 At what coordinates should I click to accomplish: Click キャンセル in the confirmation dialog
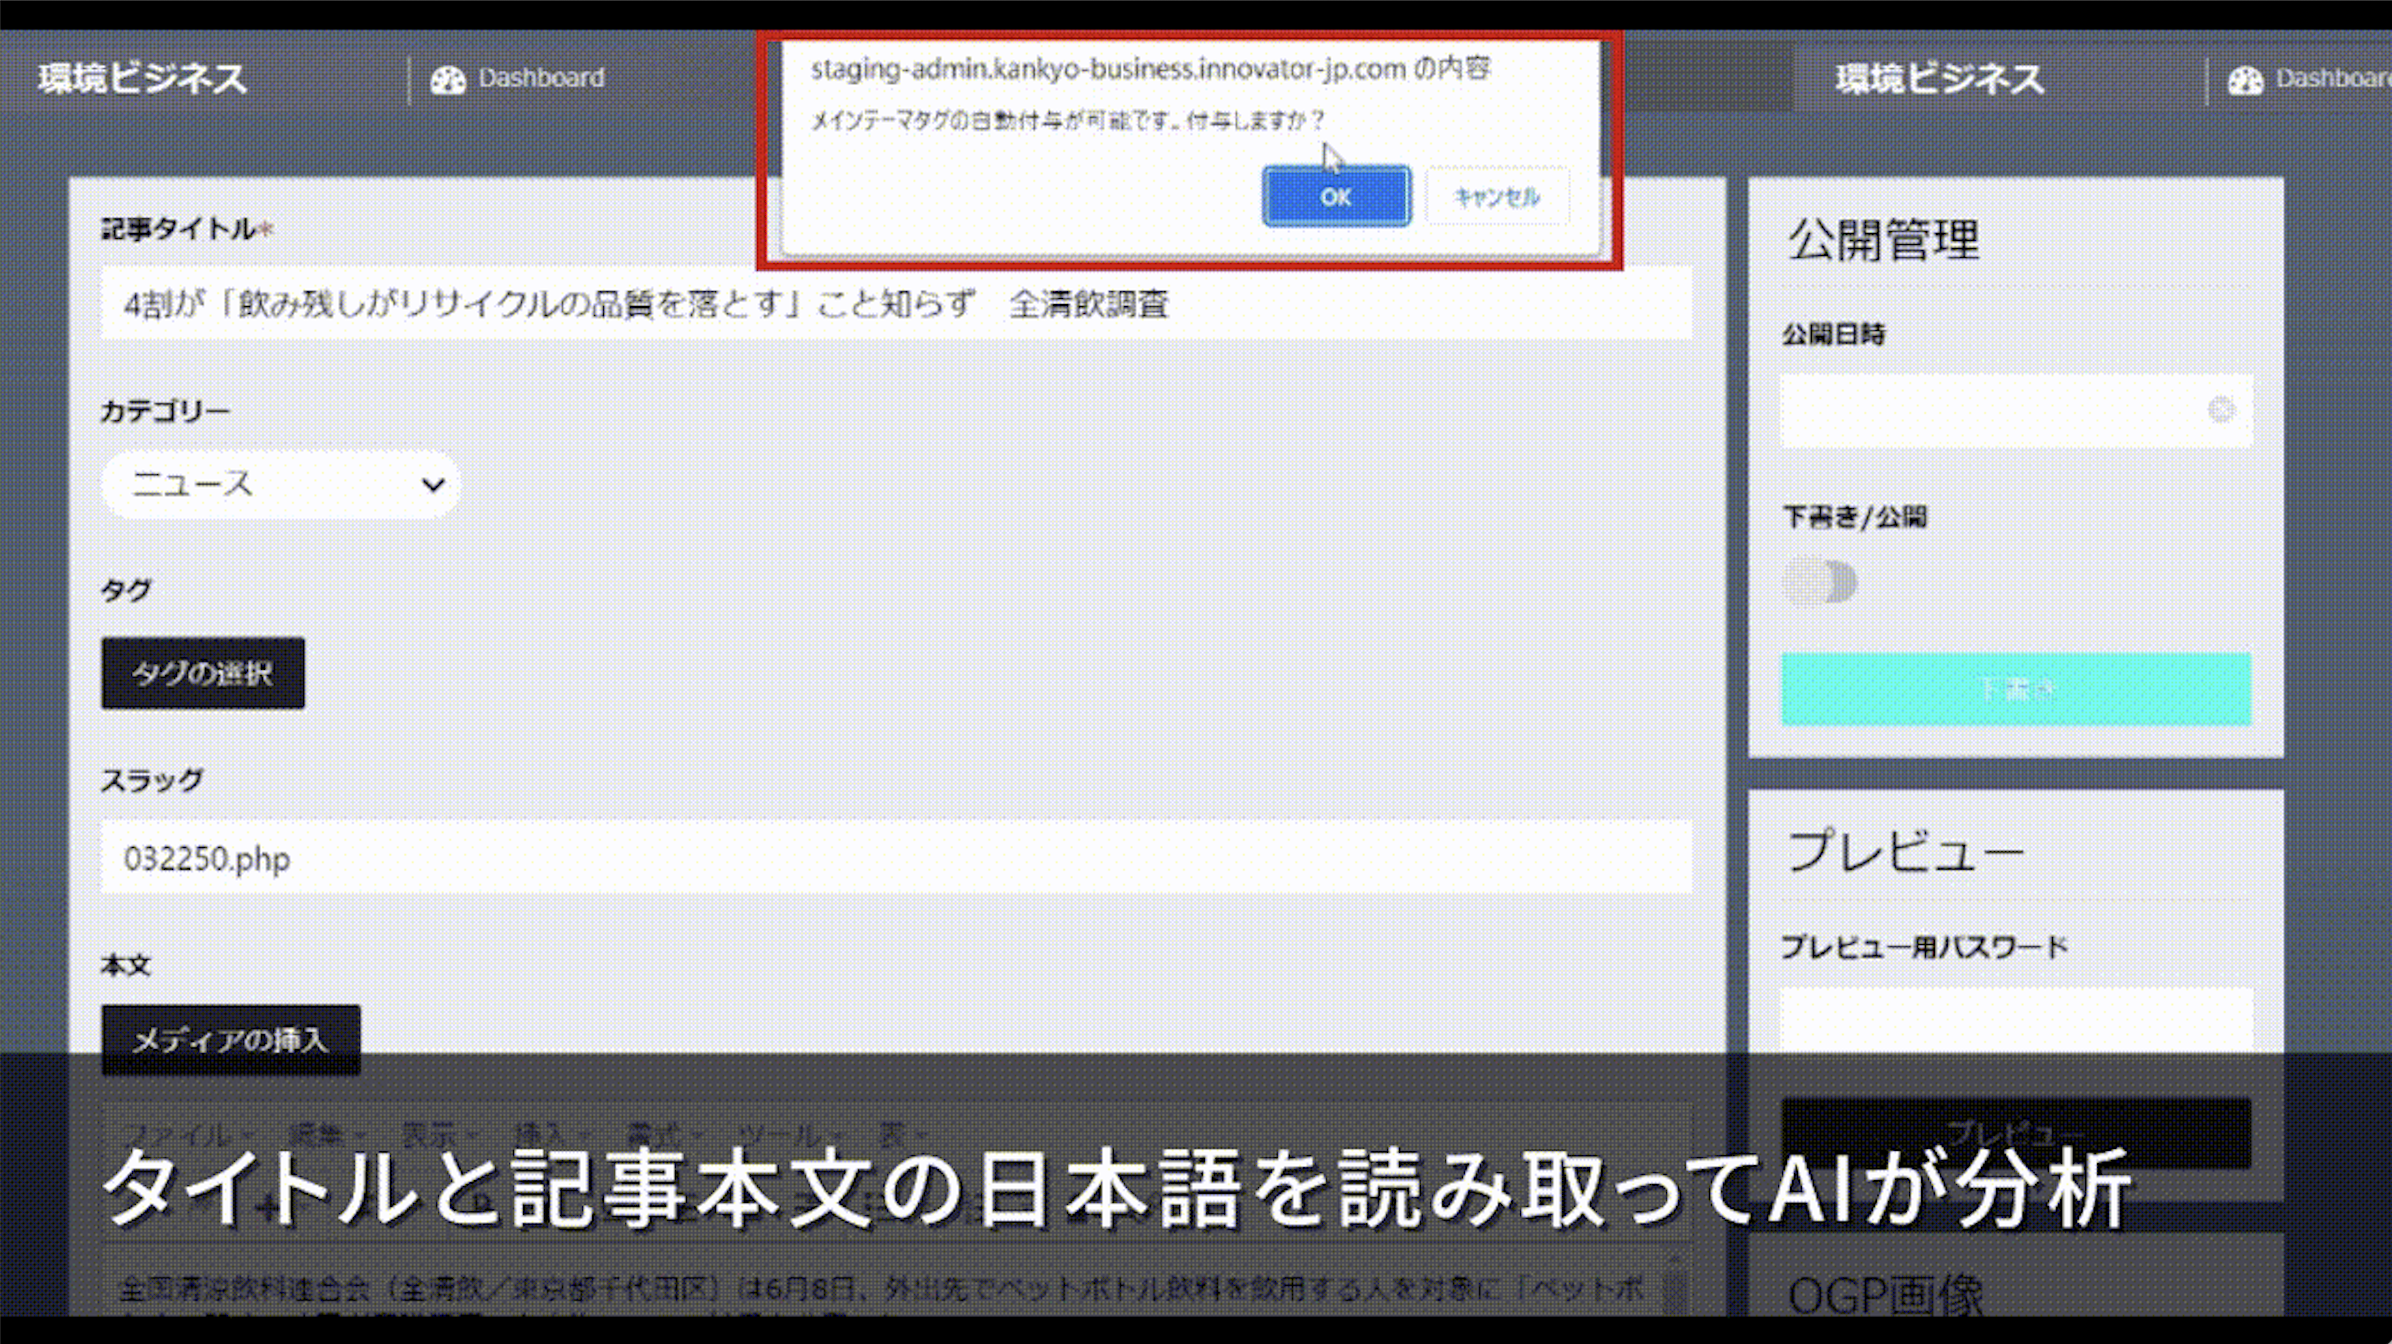point(1496,197)
